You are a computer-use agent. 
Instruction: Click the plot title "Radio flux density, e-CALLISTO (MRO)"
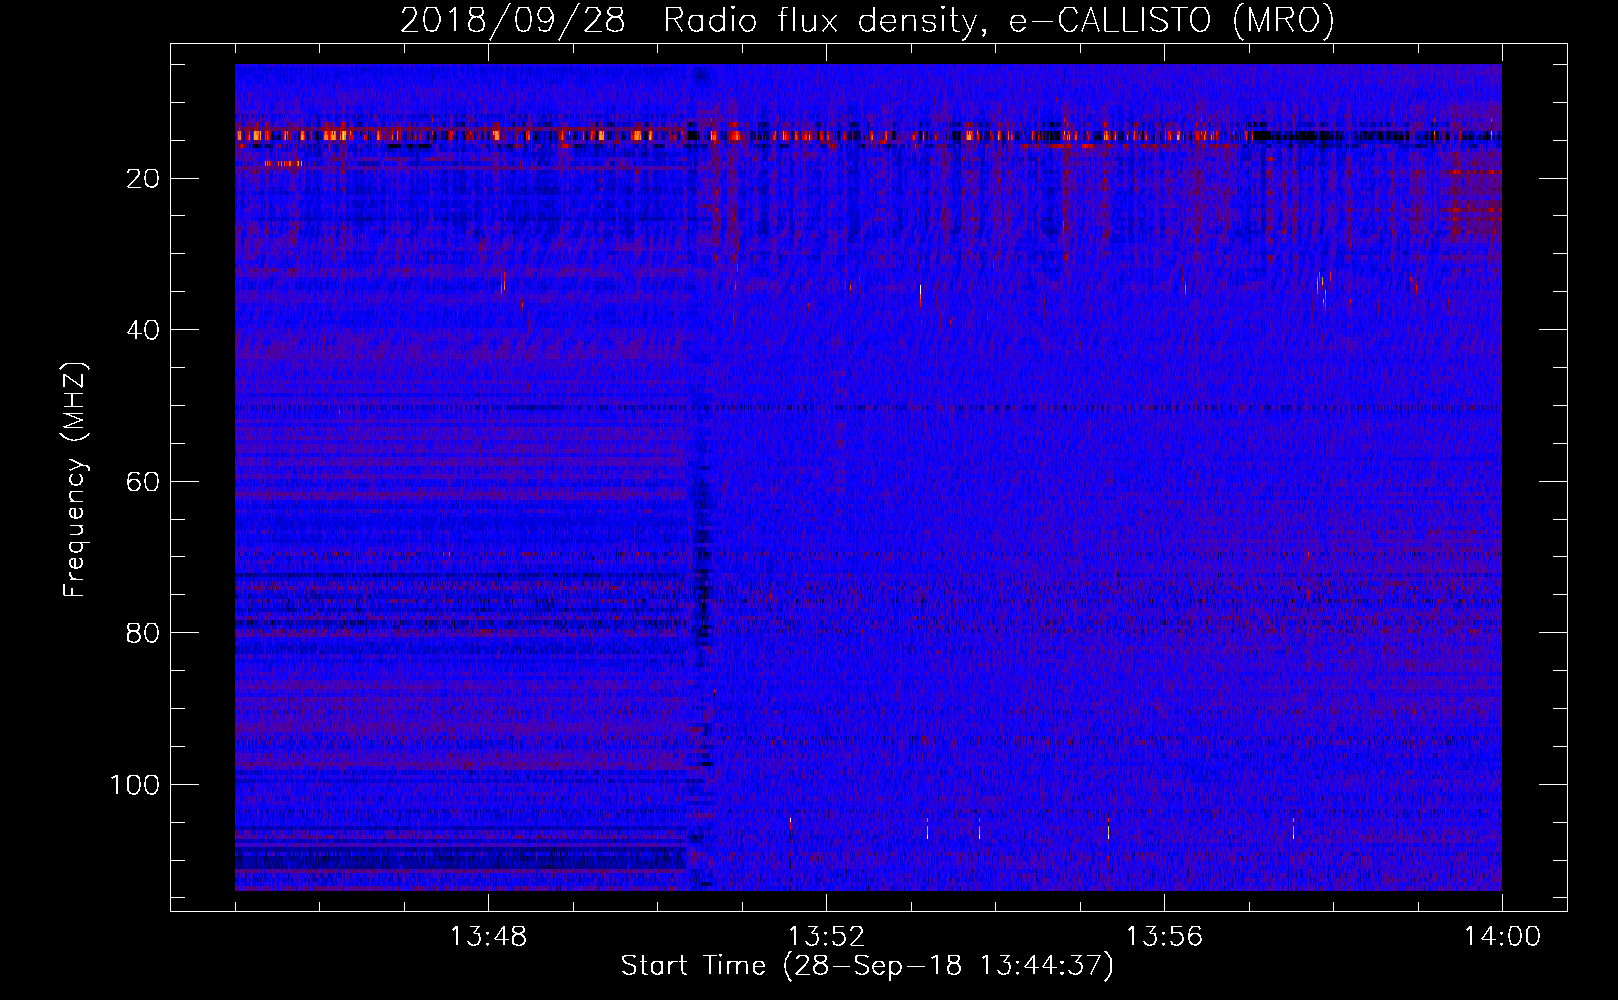click(x=999, y=21)
